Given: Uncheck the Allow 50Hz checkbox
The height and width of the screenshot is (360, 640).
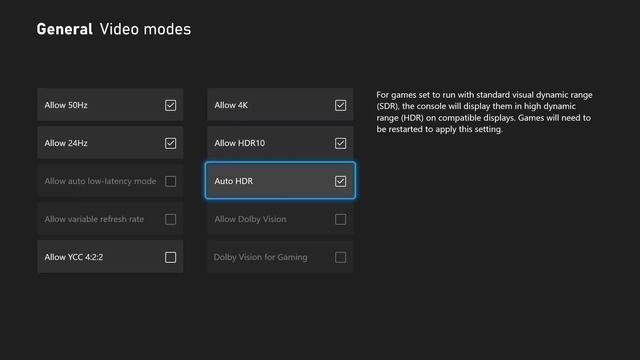Looking at the screenshot, I should pos(170,105).
